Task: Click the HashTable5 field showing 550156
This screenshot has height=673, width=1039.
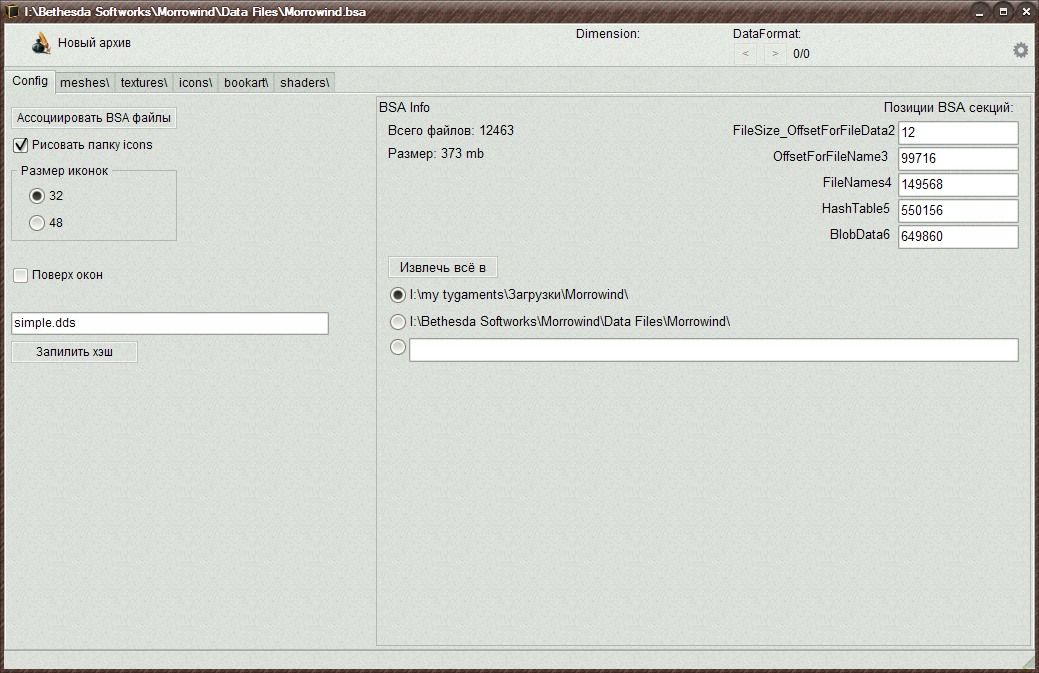Action: (958, 211)
